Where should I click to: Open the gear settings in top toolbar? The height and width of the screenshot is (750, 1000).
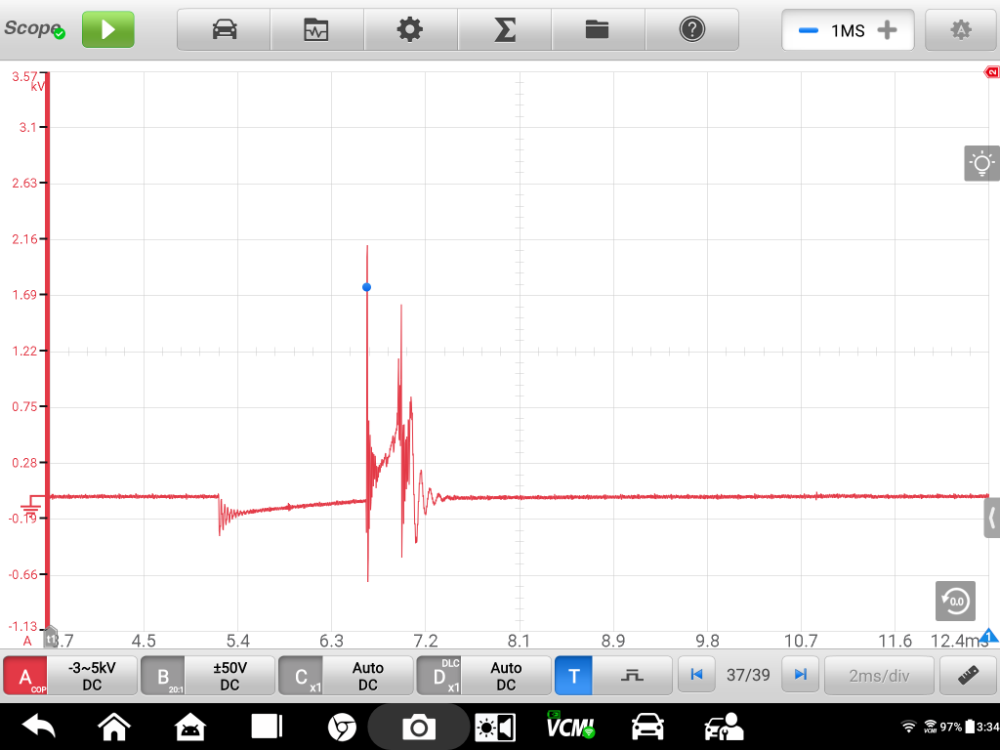coord(410,30)
